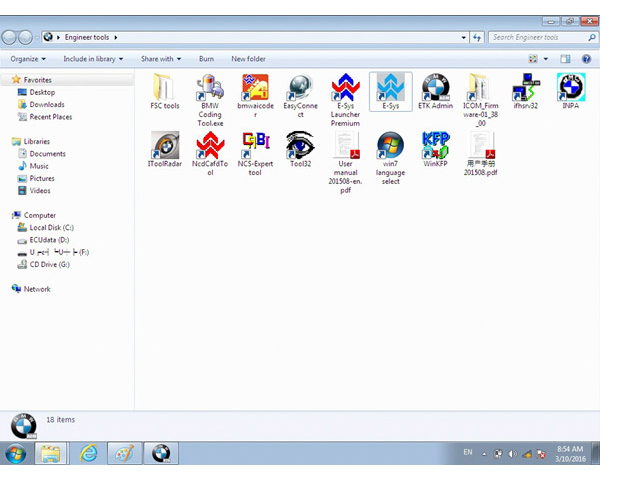The image size is (623, 484).
Task: Click the network tray icon
Action: click(527, 454)
